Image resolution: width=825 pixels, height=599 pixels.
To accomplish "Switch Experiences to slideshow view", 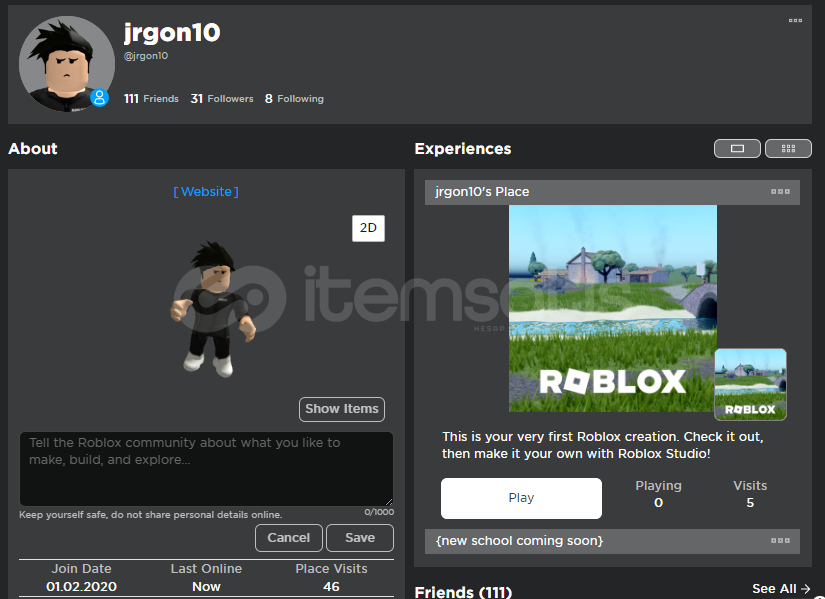I will point(737,148).
